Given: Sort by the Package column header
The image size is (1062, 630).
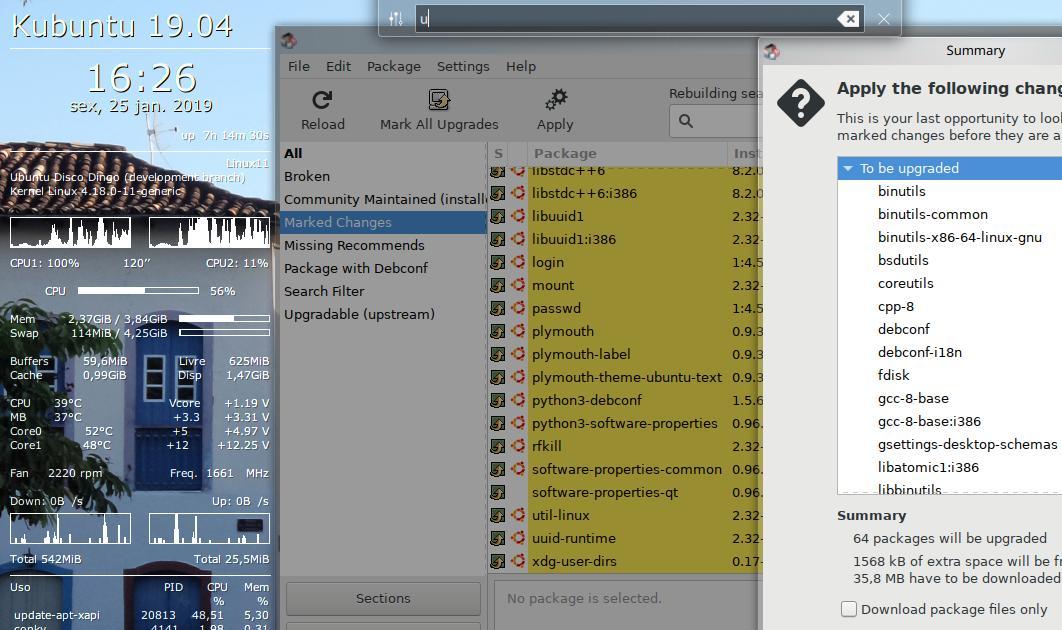Looking at the screenshot, I should pos(627,153).
